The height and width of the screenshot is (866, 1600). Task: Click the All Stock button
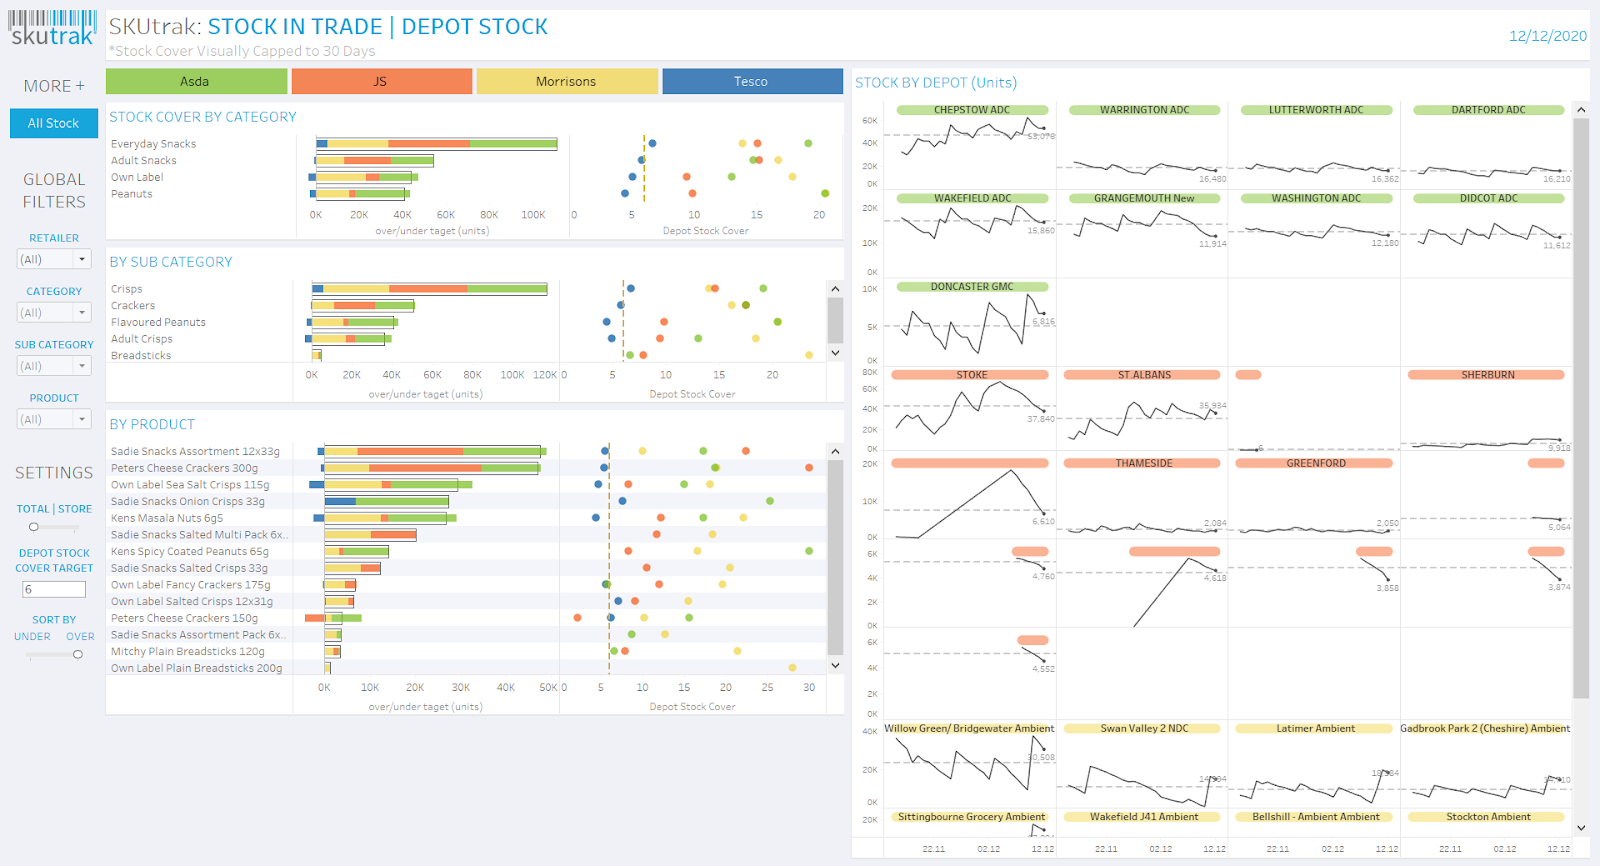point(54,123)
